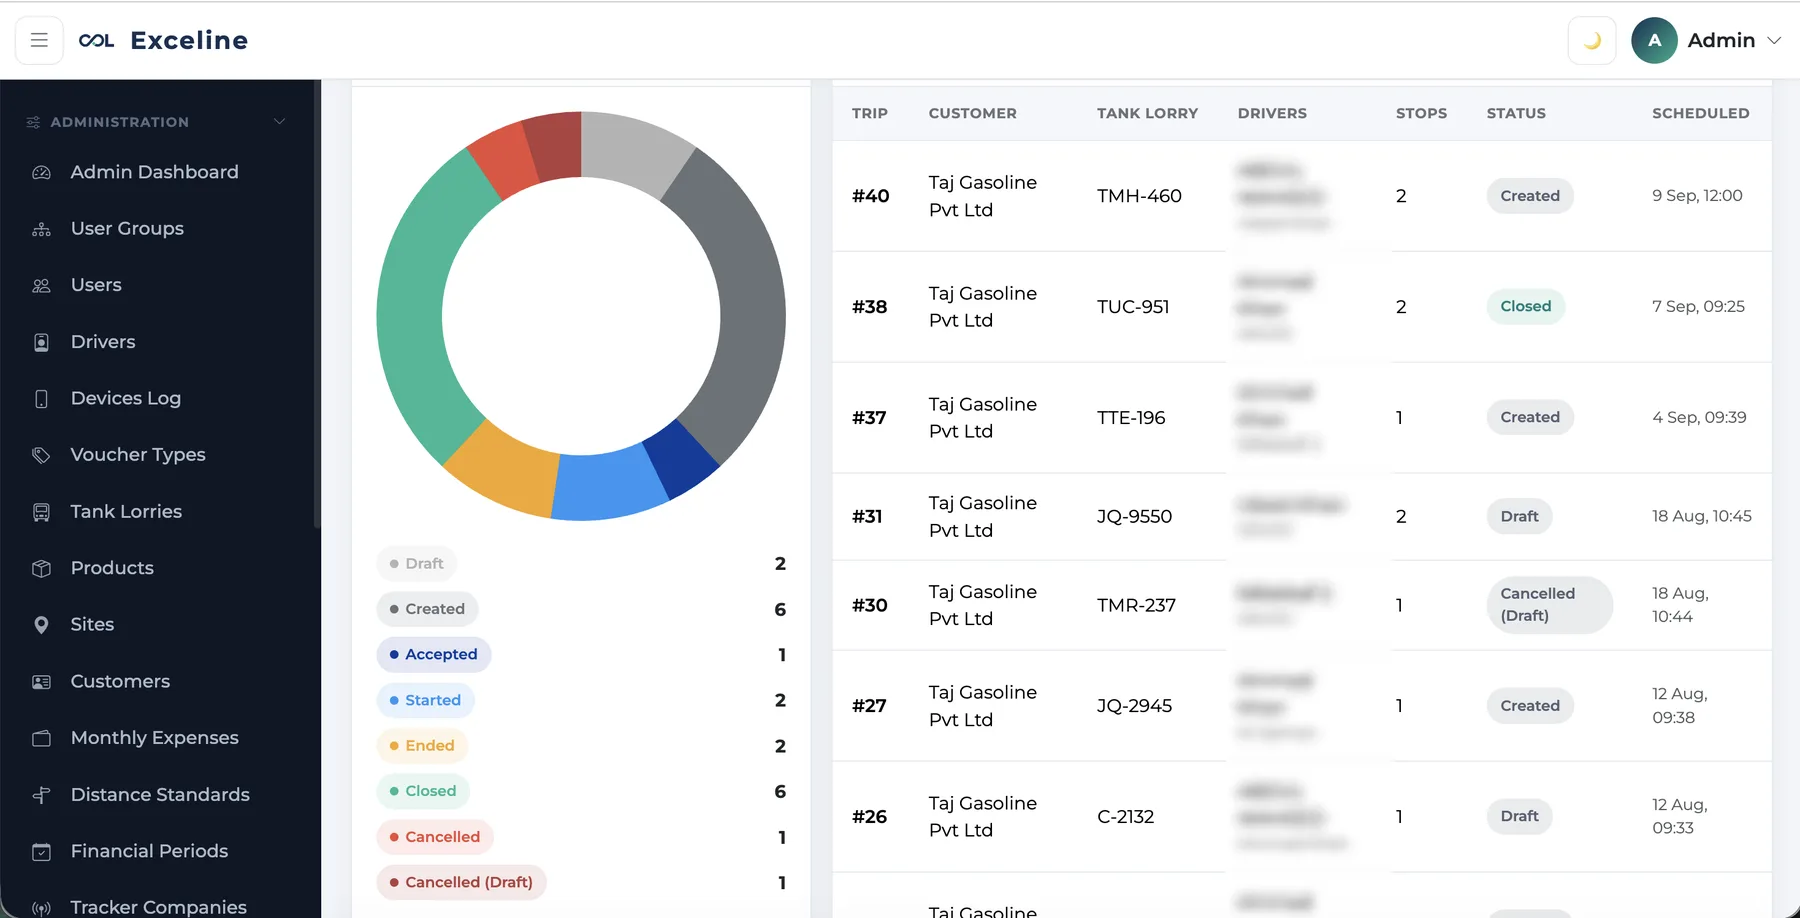Click the Customers card icon
This screenshot has width=1800, height=918.
41,682
